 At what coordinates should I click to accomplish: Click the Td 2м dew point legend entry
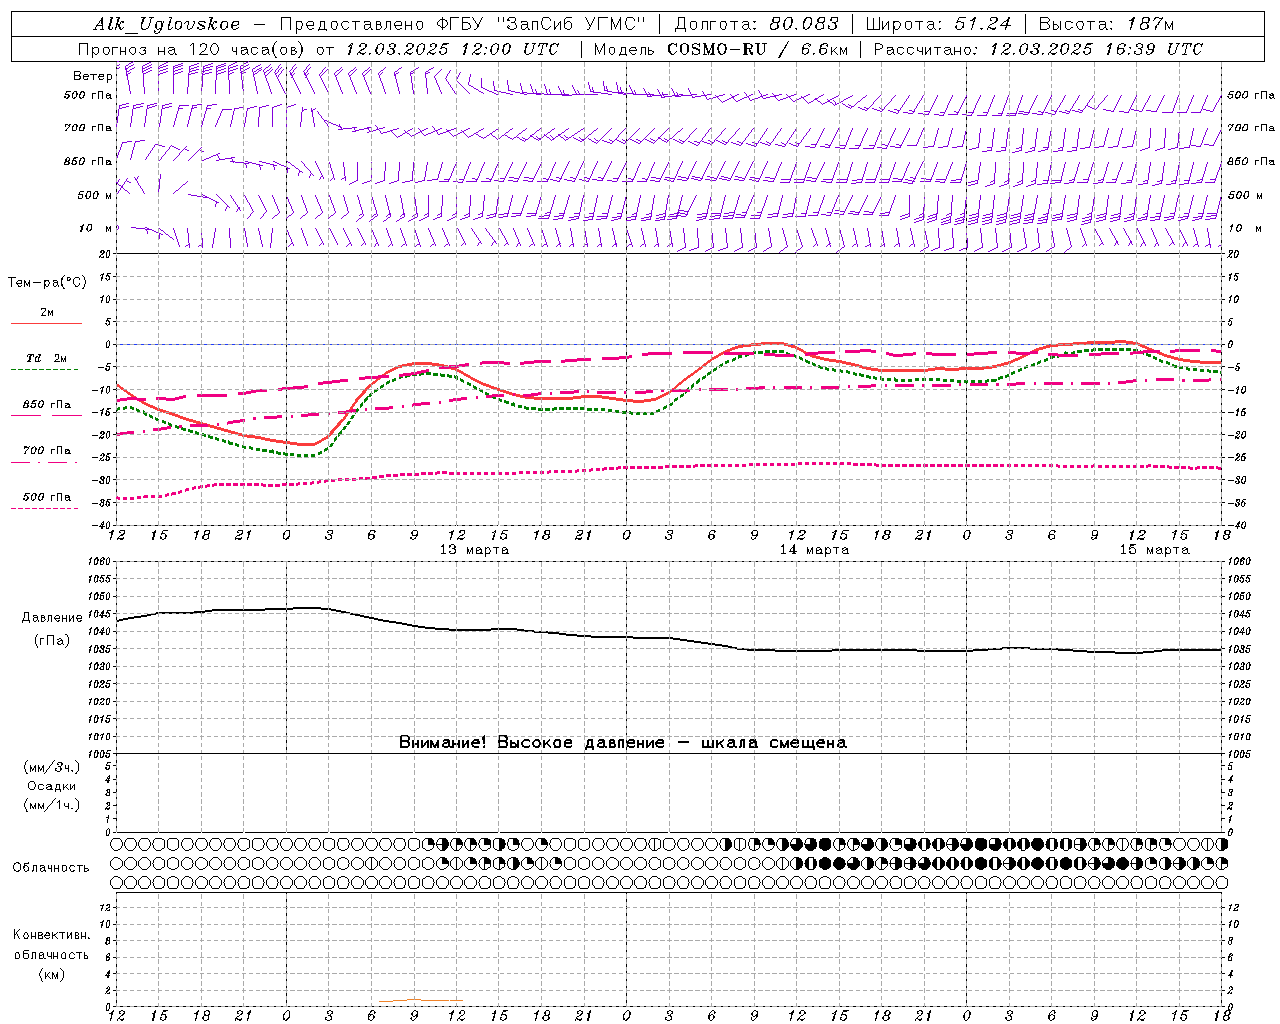click(47, 358)
